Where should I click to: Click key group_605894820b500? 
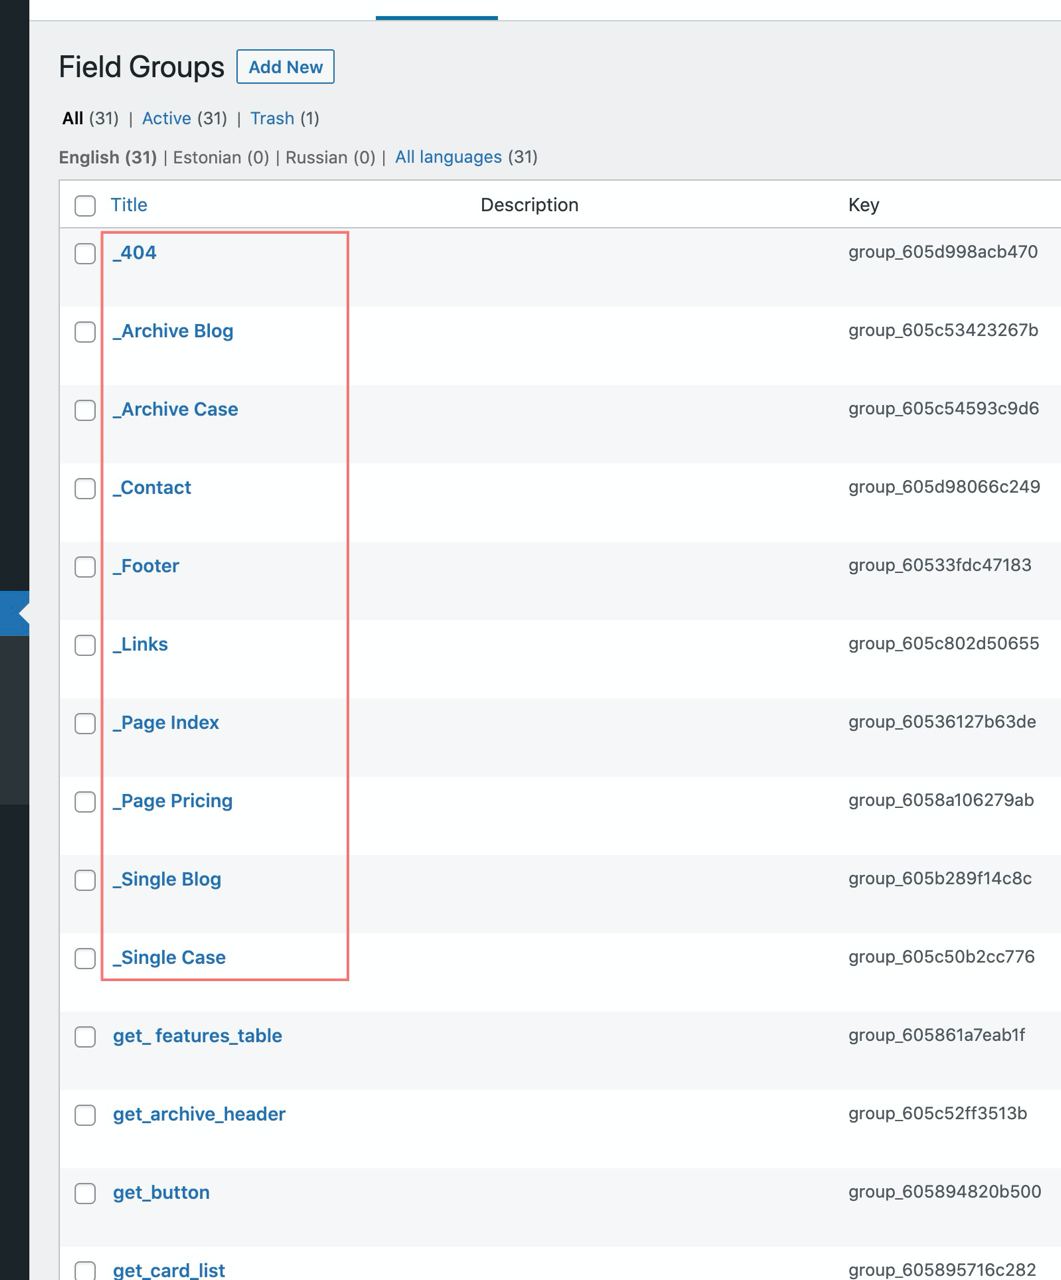pos(945,1192)
